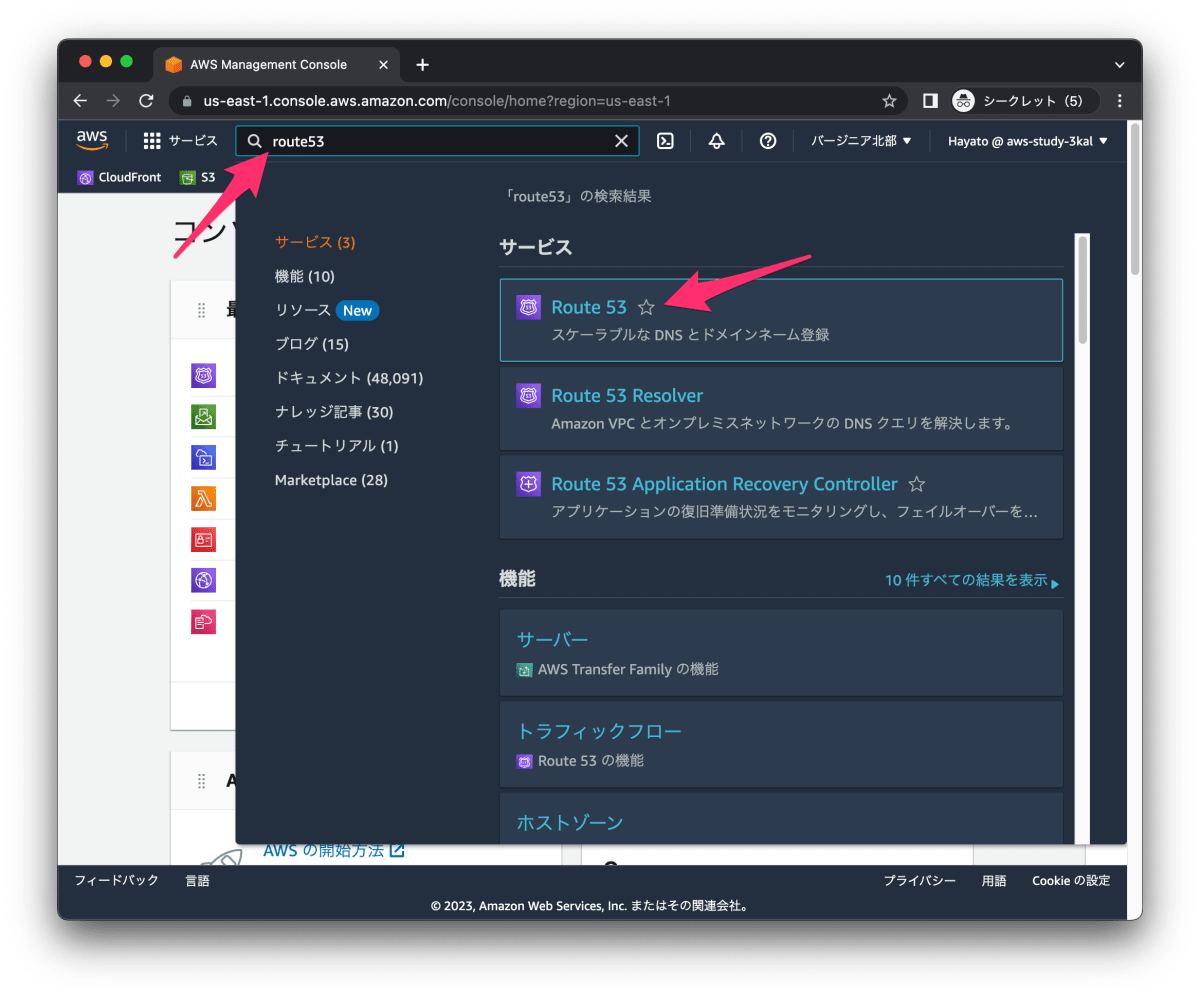Open the Cookie の設定 footer link
Screen dimensions: 1200x996
coord(1071,881)
